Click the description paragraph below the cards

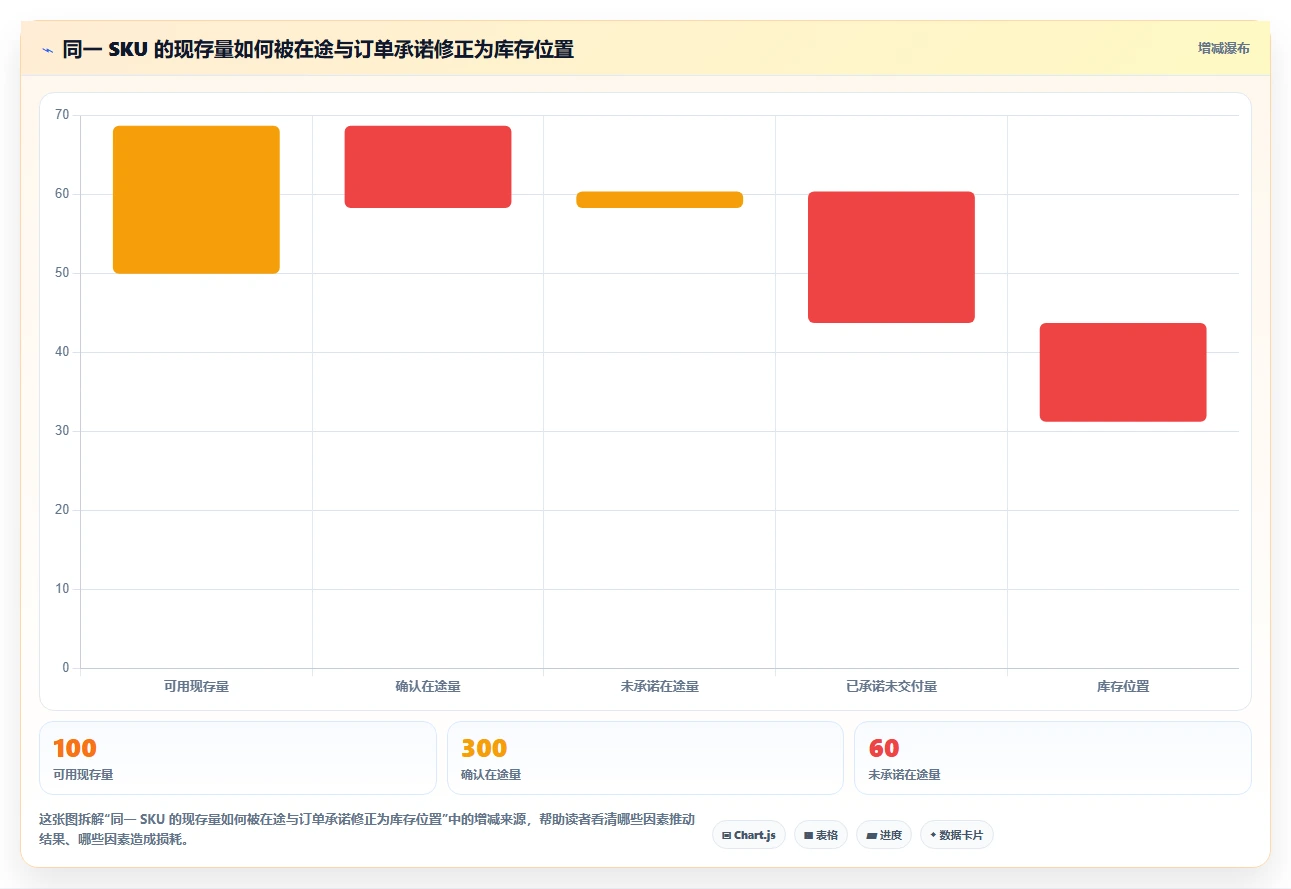click(x=367, y=830)
